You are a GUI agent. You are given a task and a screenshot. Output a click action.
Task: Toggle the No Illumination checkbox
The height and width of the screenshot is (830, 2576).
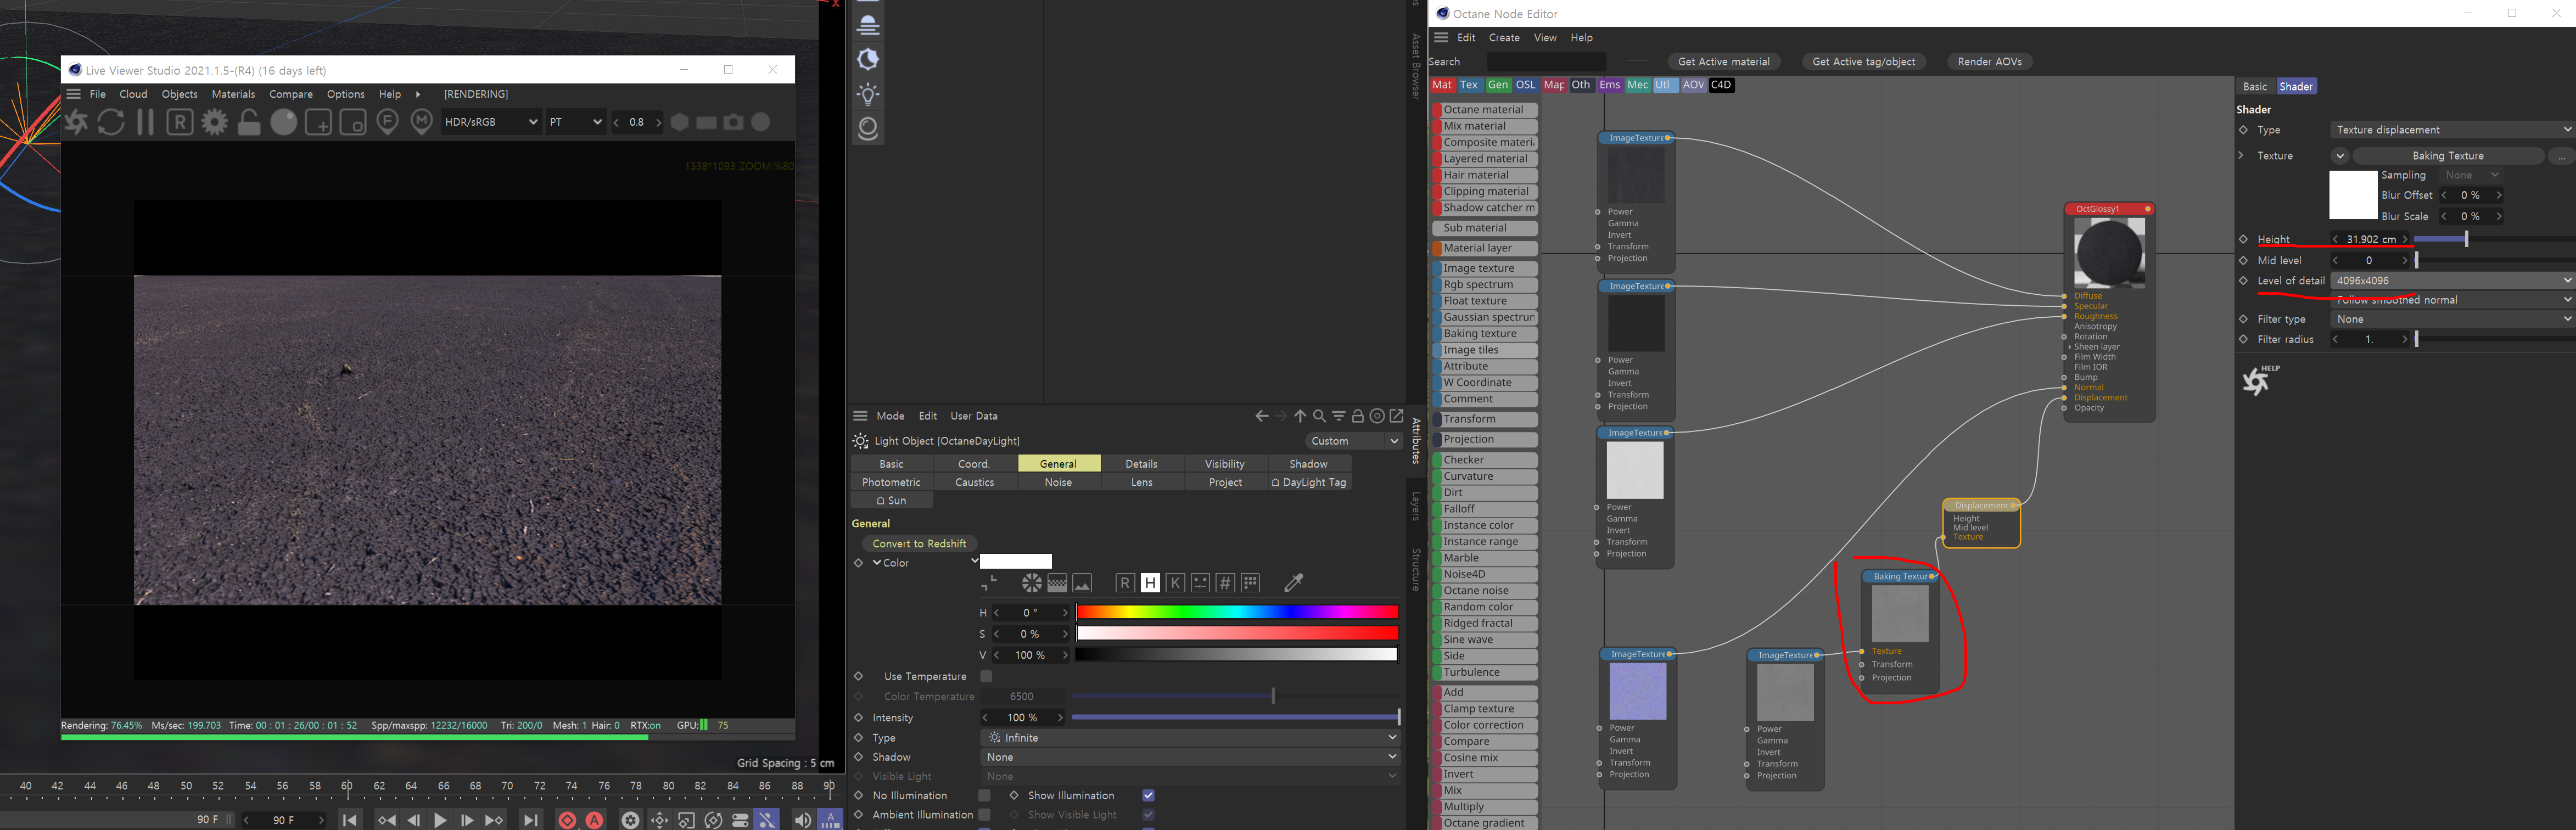tap(984, 796)
